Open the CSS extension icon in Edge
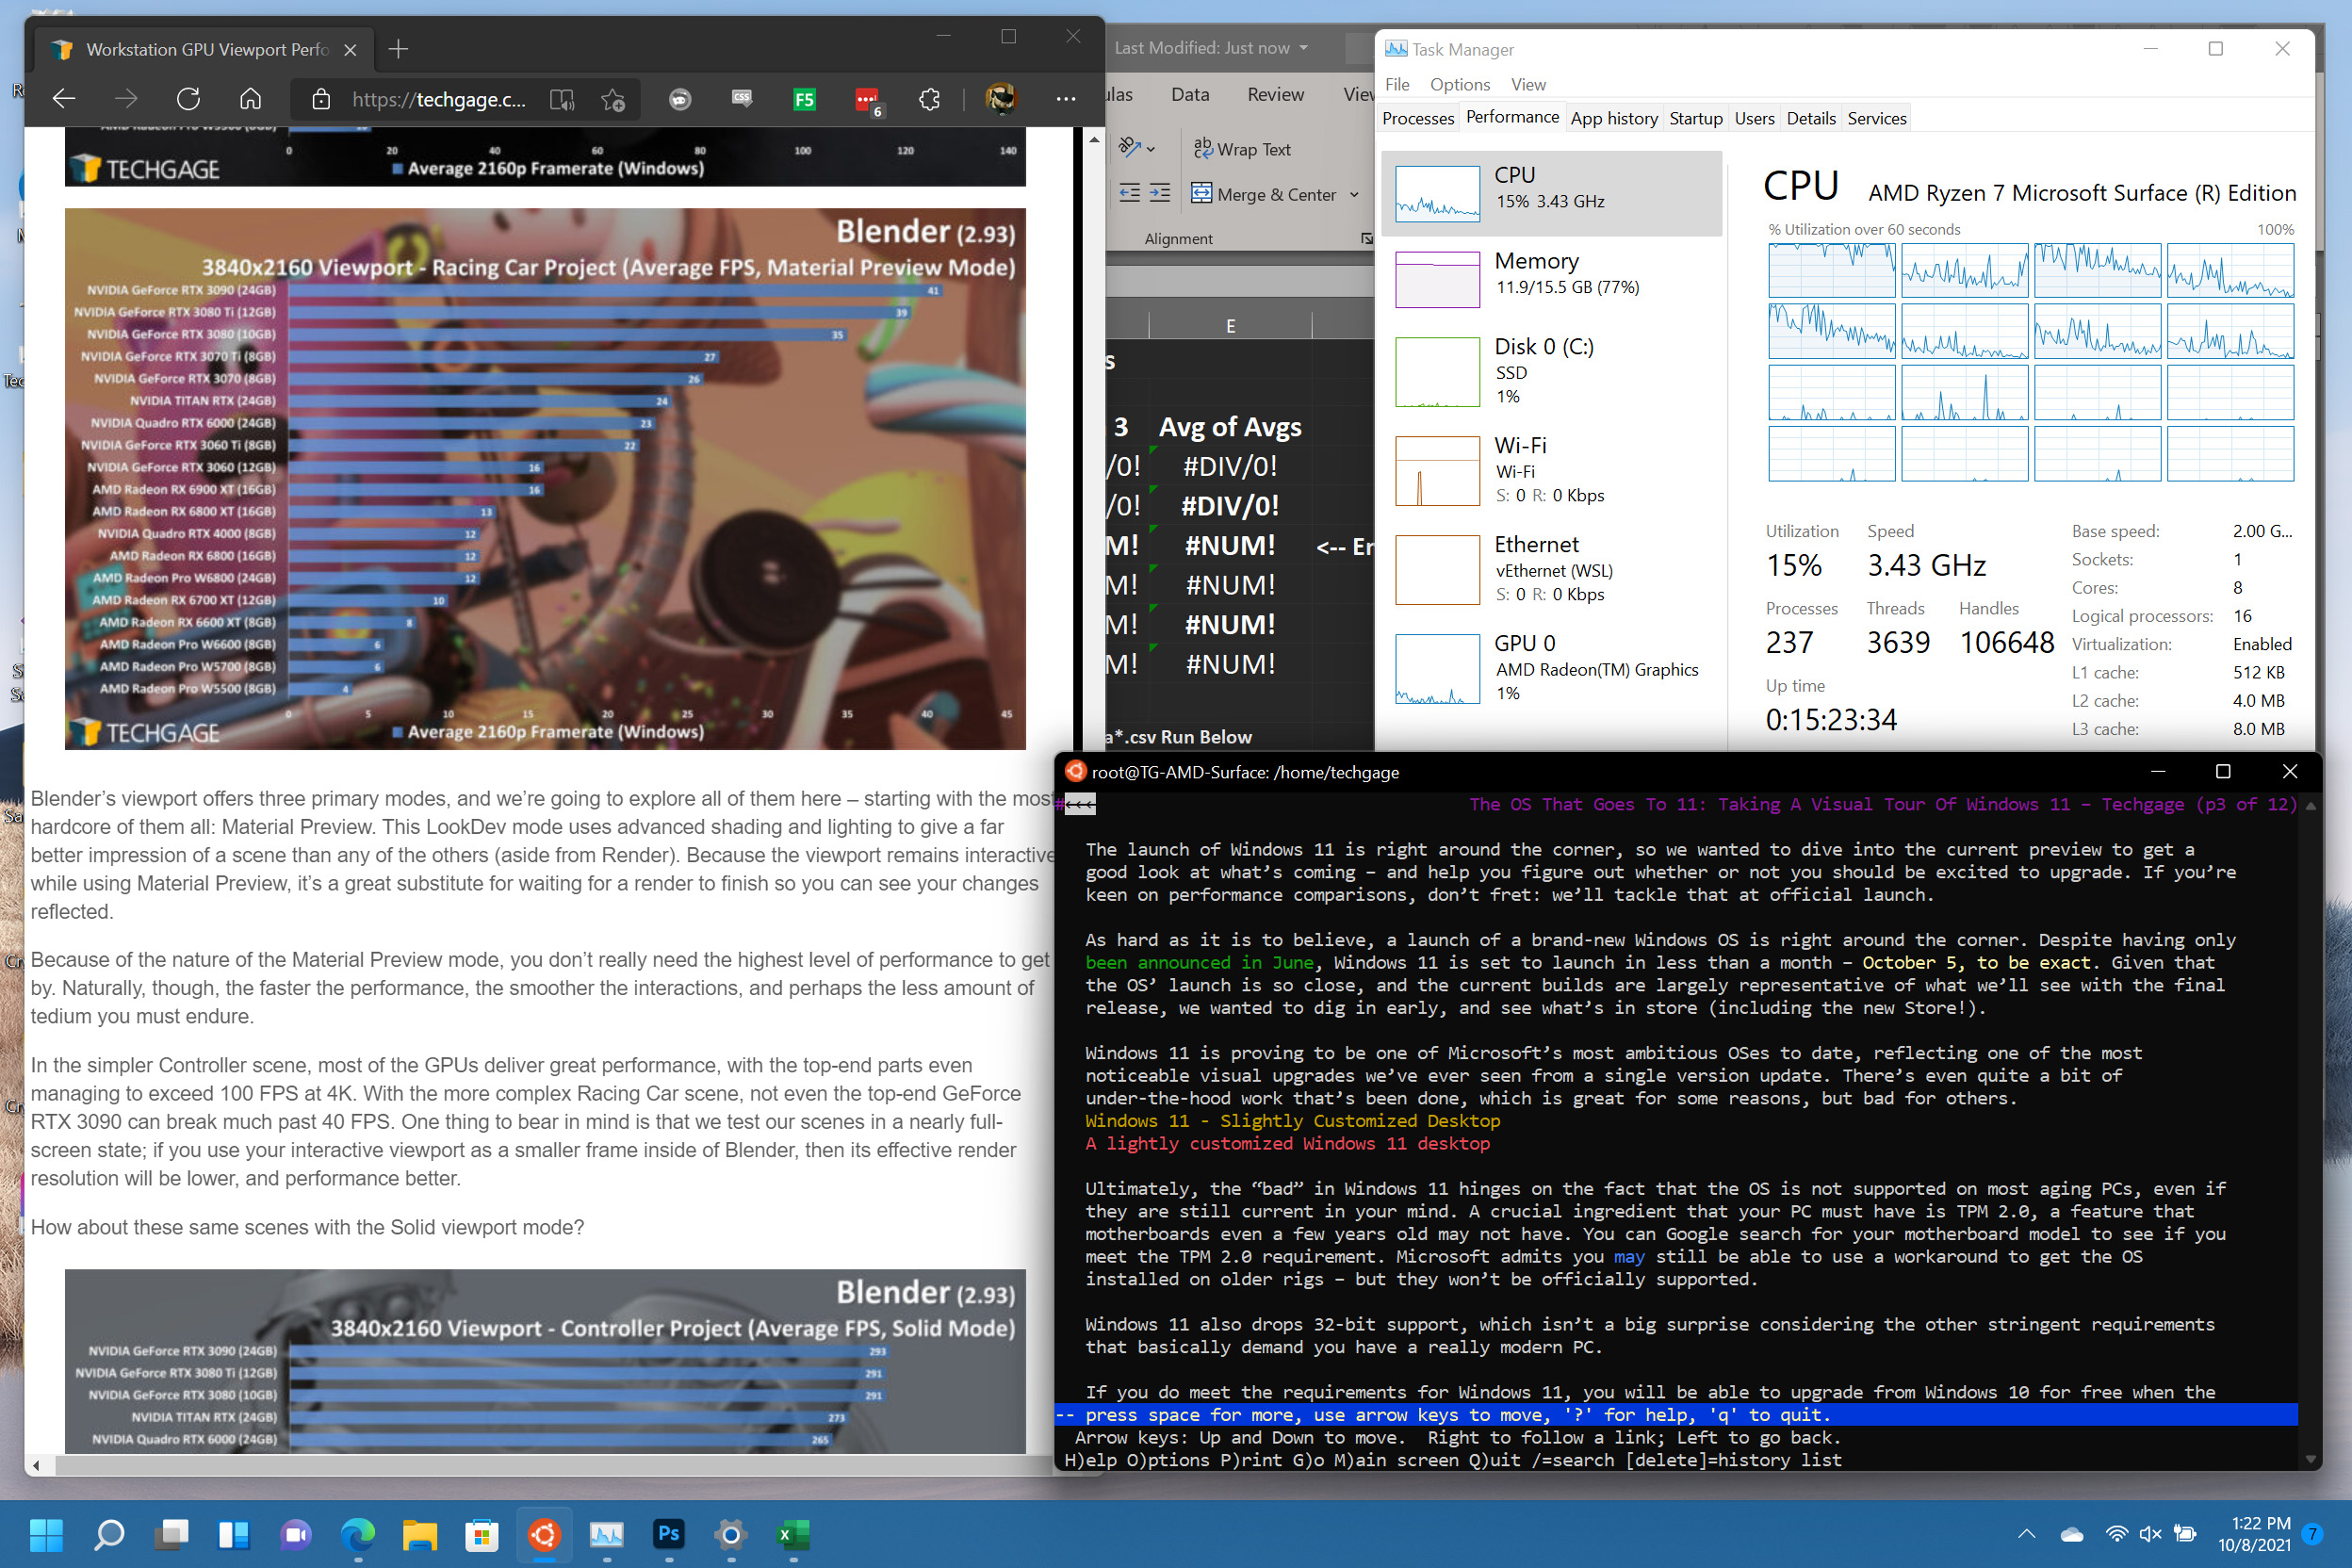The image size is (2352, 1568). [742, 99]
